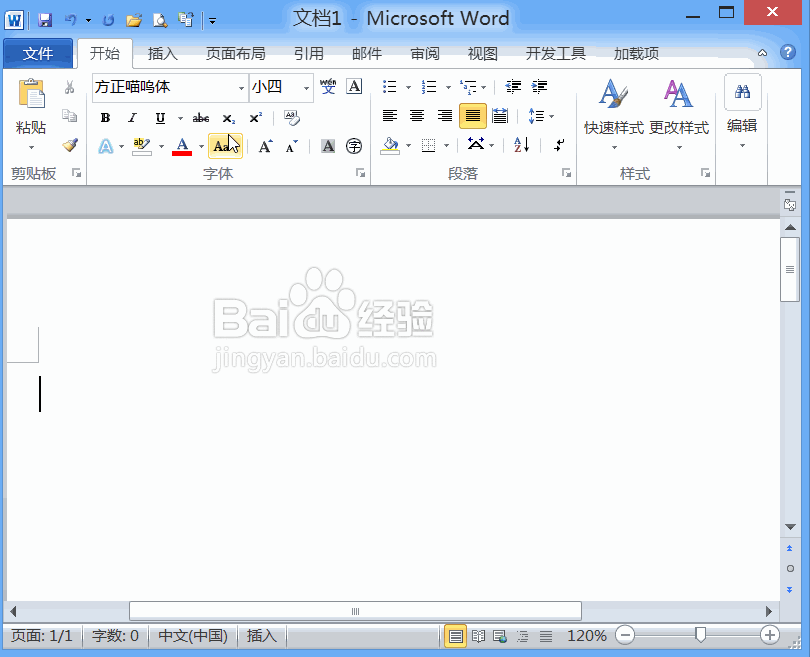This screenshot has width=810, height=657.
Task: Click the text highlight color button
Action: coord(142,146)
